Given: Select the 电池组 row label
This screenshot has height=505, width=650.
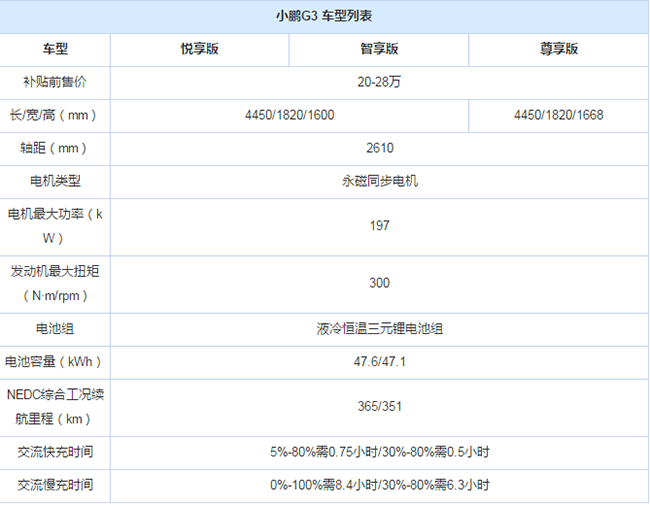Looking at the screenshot, I should pos(55,329).
